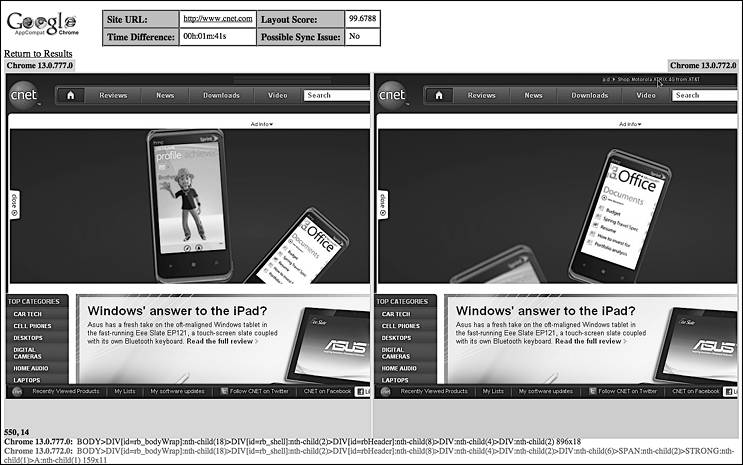Viewport: 743px width, 465px height.
Task: Click the Search field in left screenshot
Action: pyautogui.click(x=336, y=95)
